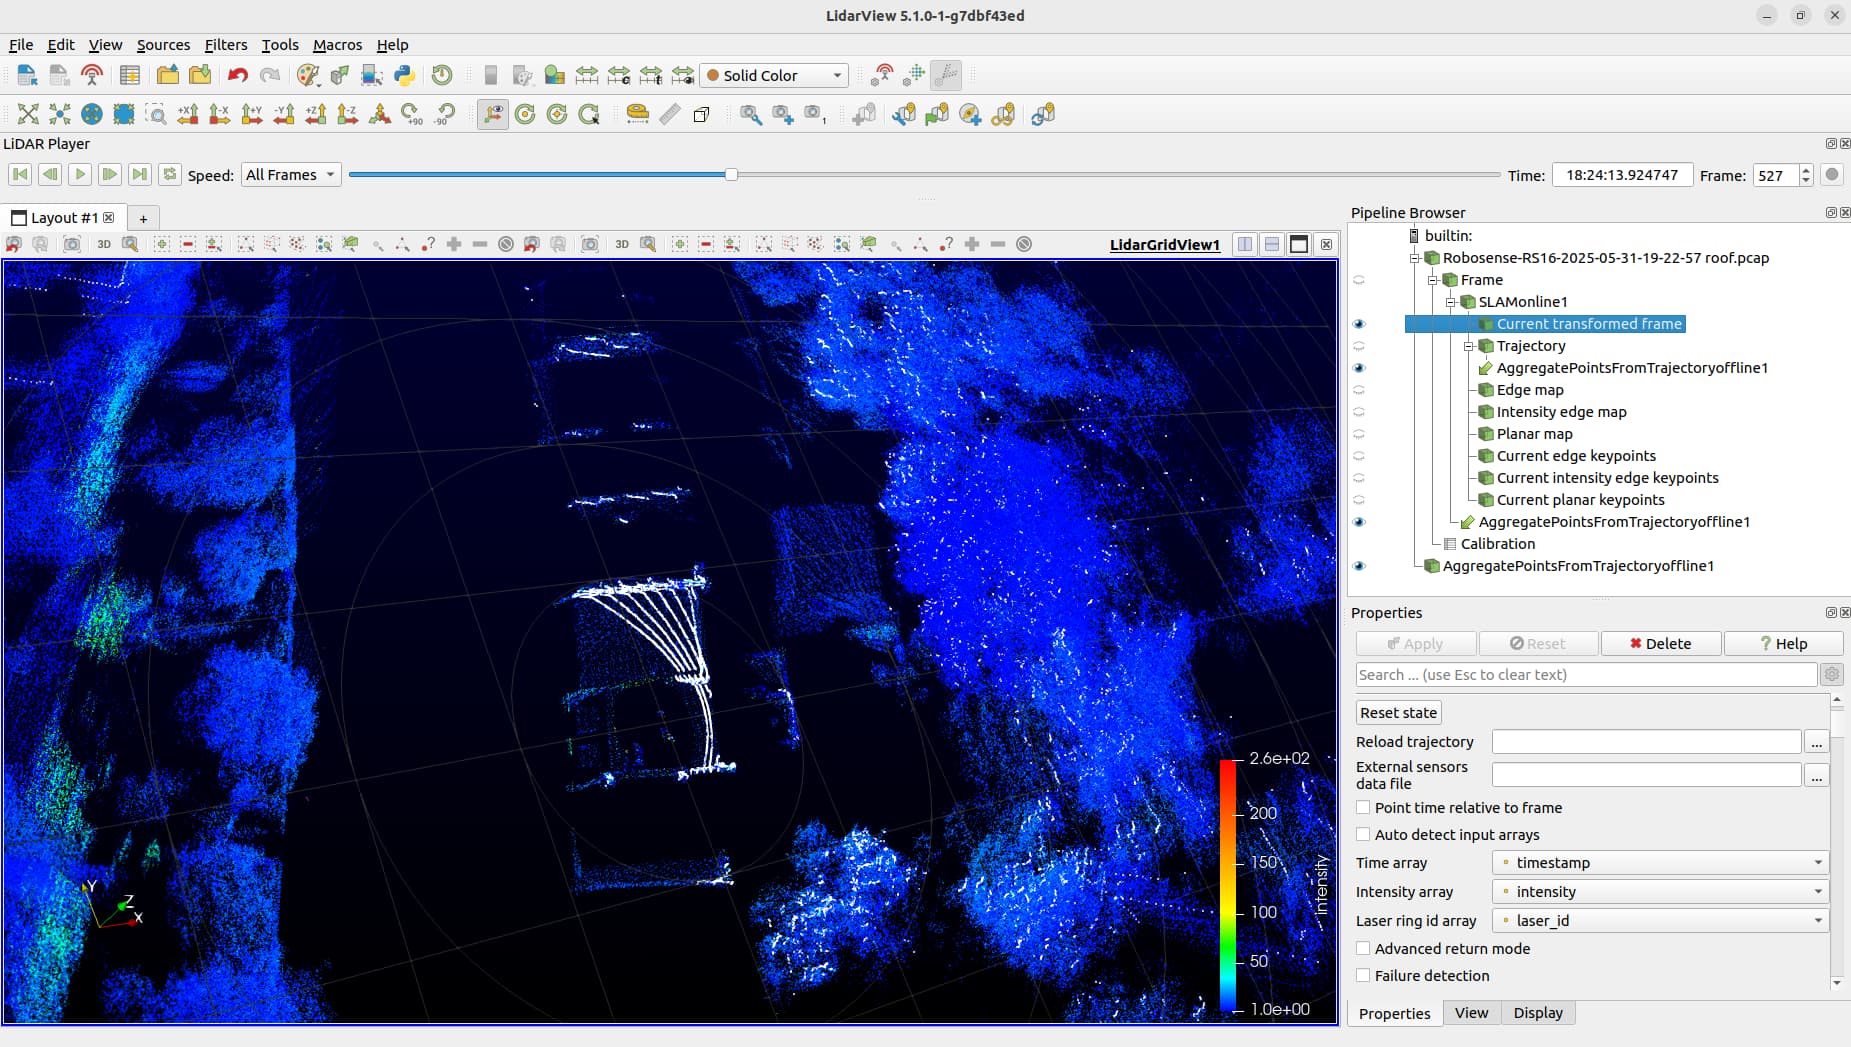The image size is (1851, 1047).
Task: Click the open Lidar data file icon
Action: click(27, 75)
